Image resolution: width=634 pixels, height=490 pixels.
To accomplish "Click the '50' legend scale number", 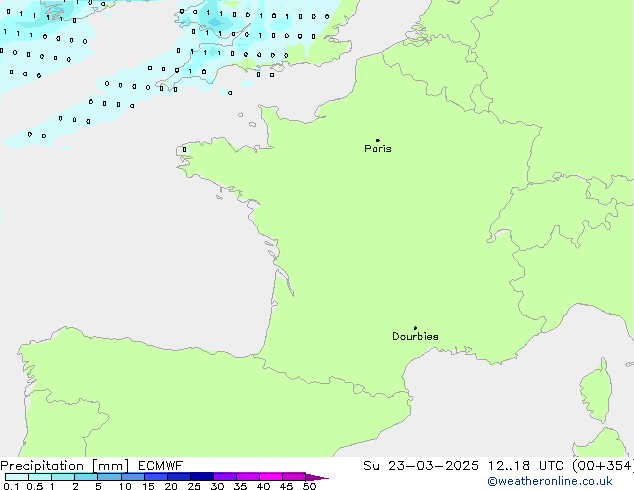I will tap(309, 486).
